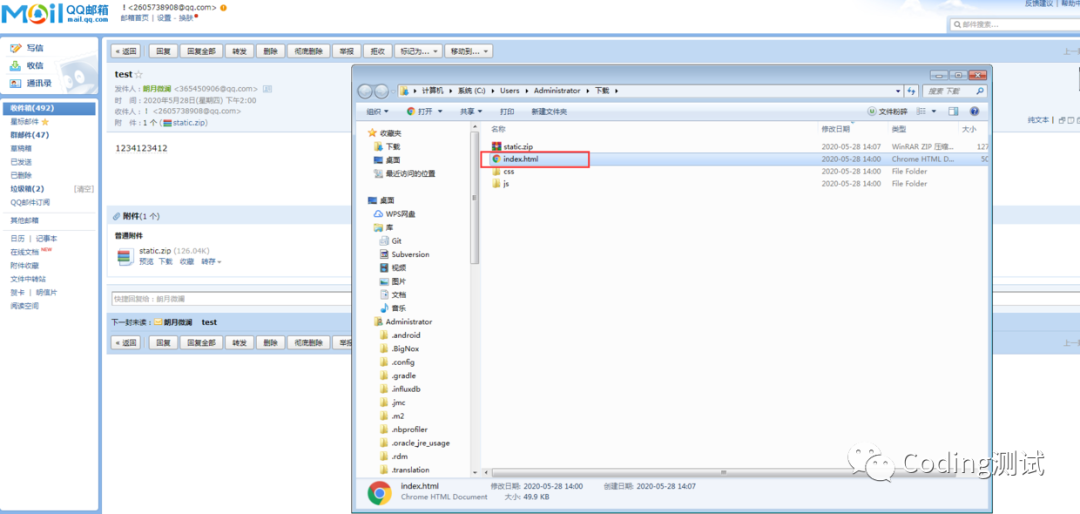This screenshot has width=1080, height=514.
Task: Sort by the 类型 column header
Action: coord(899,129)
